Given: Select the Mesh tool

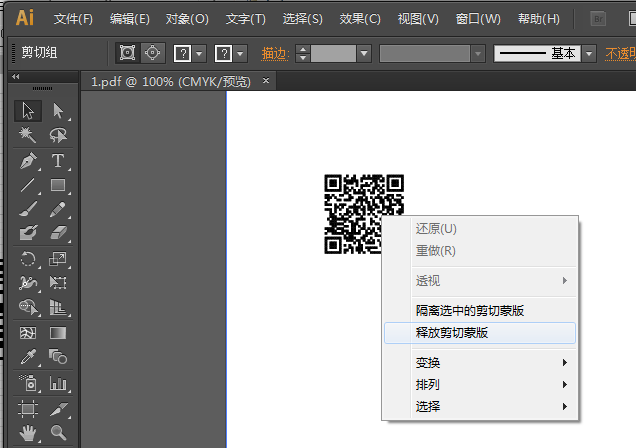Looking at the screenshot, I should (x=28, y=333).
